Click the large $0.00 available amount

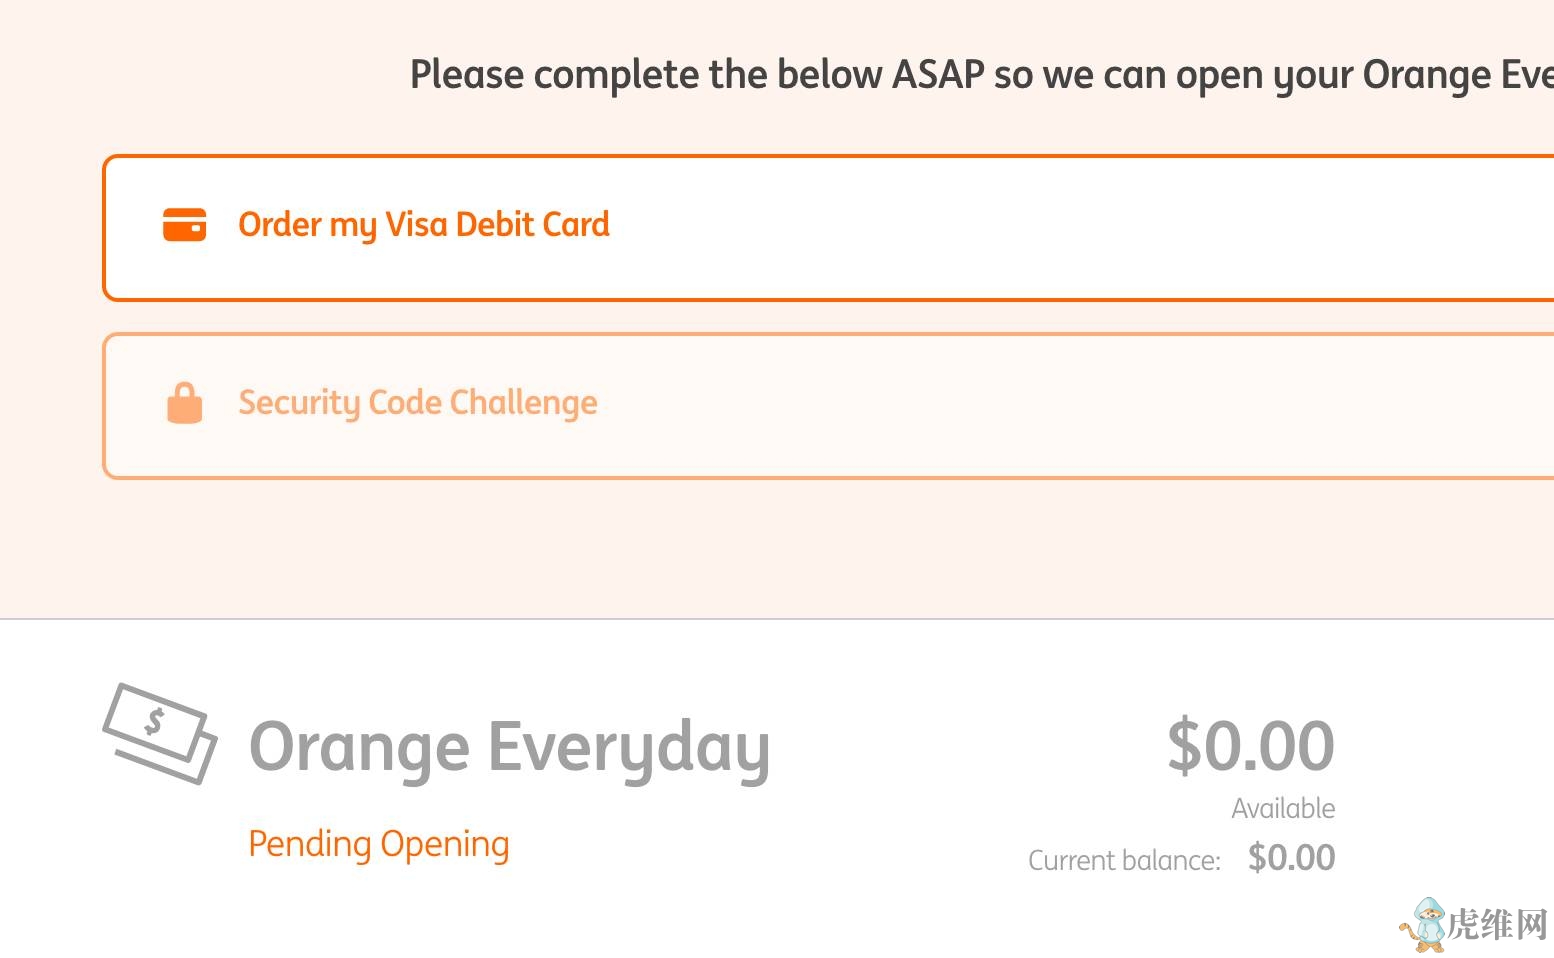pos(1250,746)
